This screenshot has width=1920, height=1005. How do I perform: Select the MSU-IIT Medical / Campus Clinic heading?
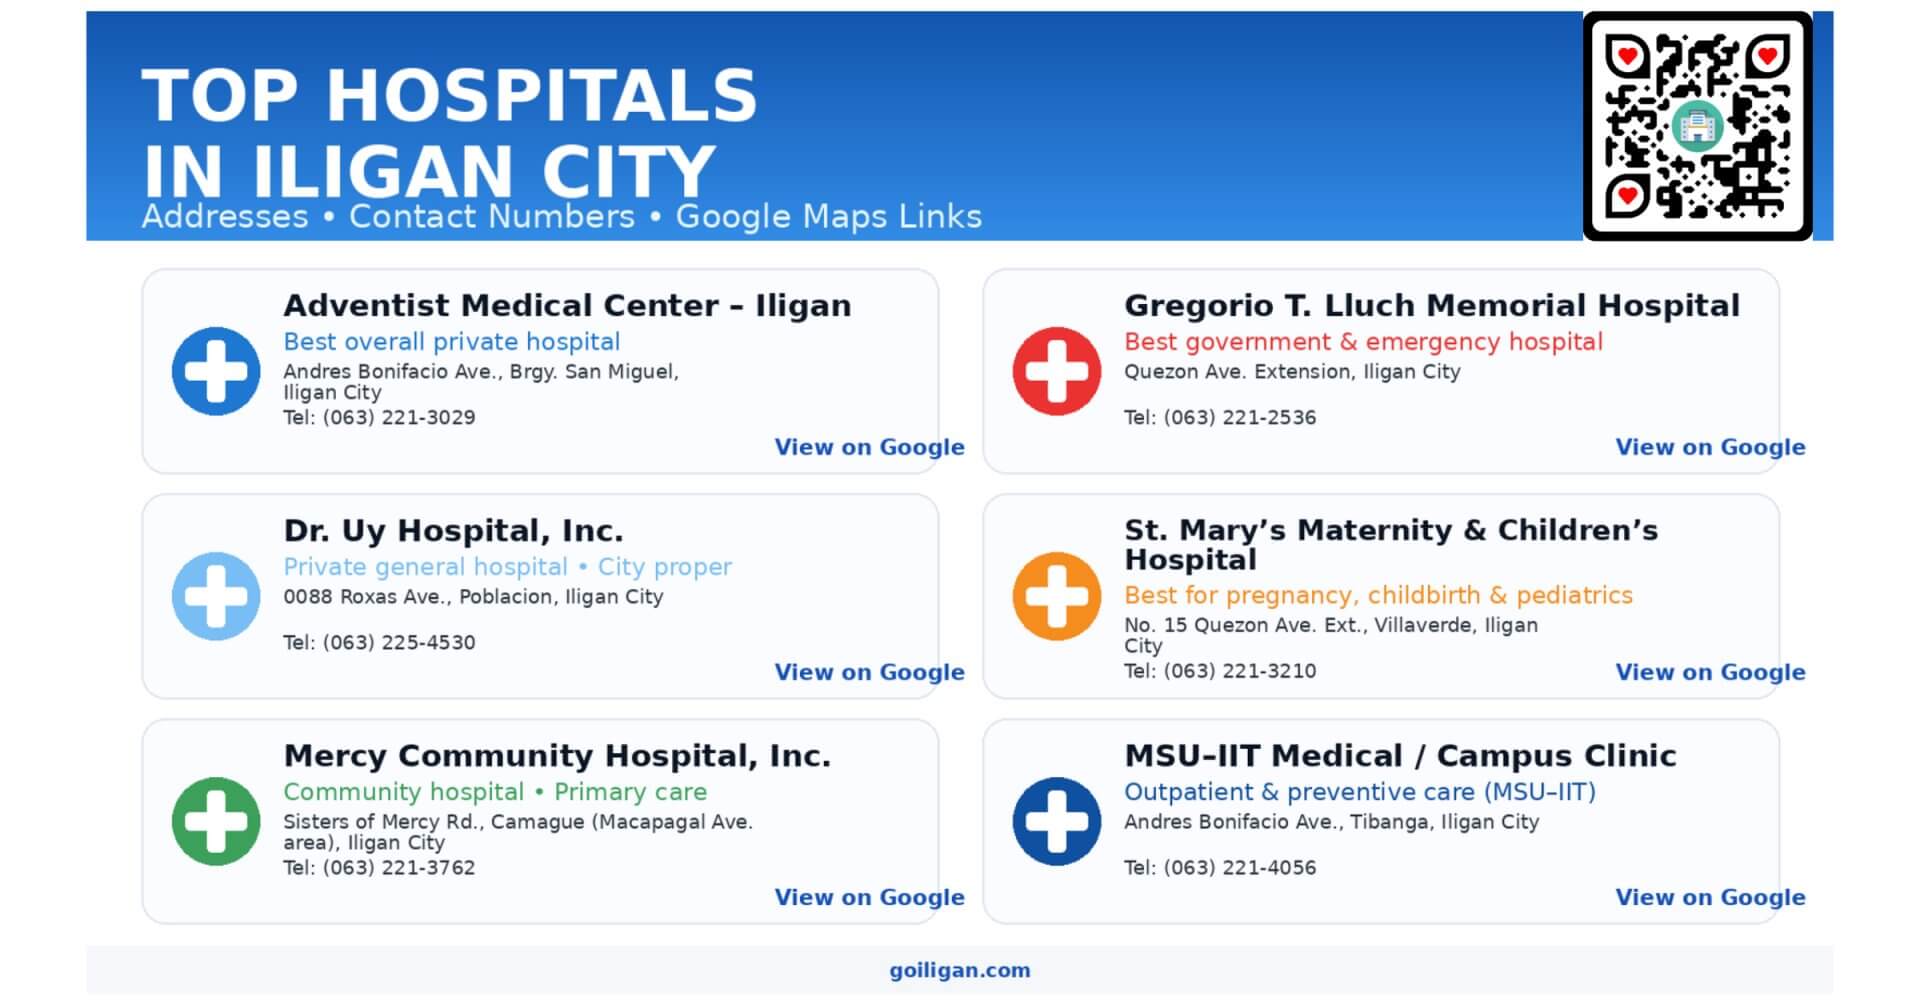pyautogui.click(x=1400, y=756)
